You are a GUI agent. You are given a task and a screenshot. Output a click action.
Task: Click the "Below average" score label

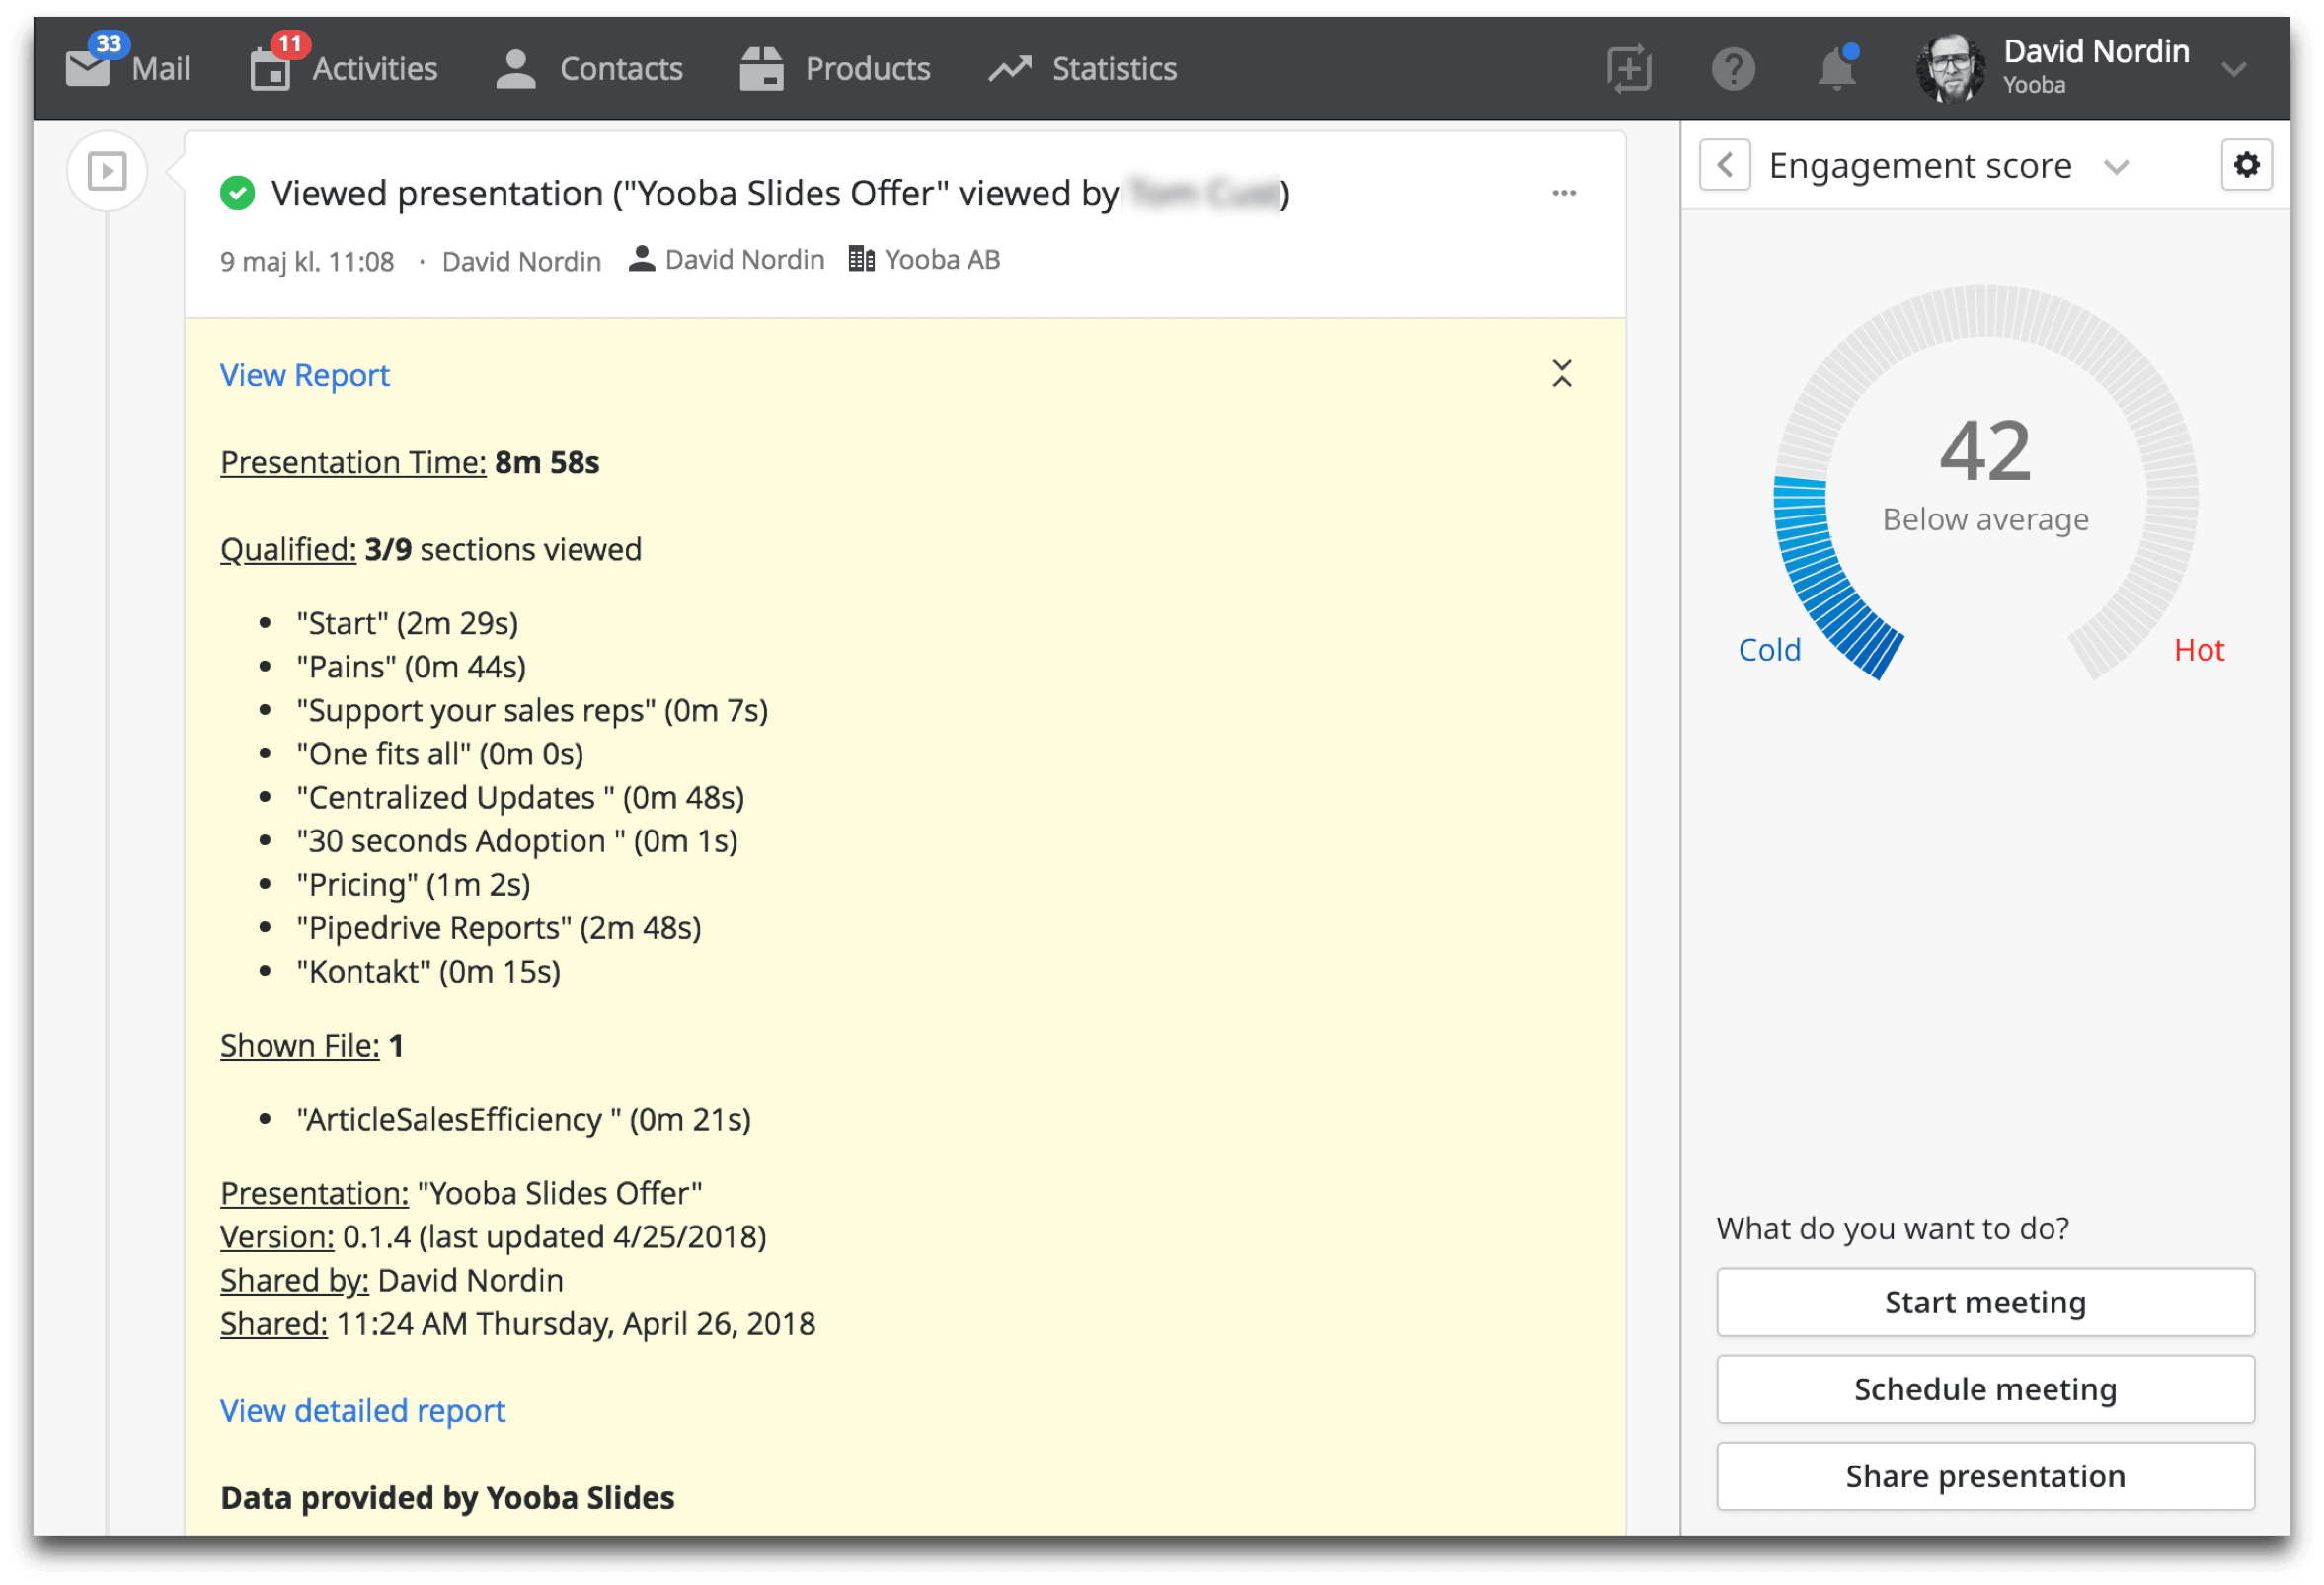point(1985,520)
